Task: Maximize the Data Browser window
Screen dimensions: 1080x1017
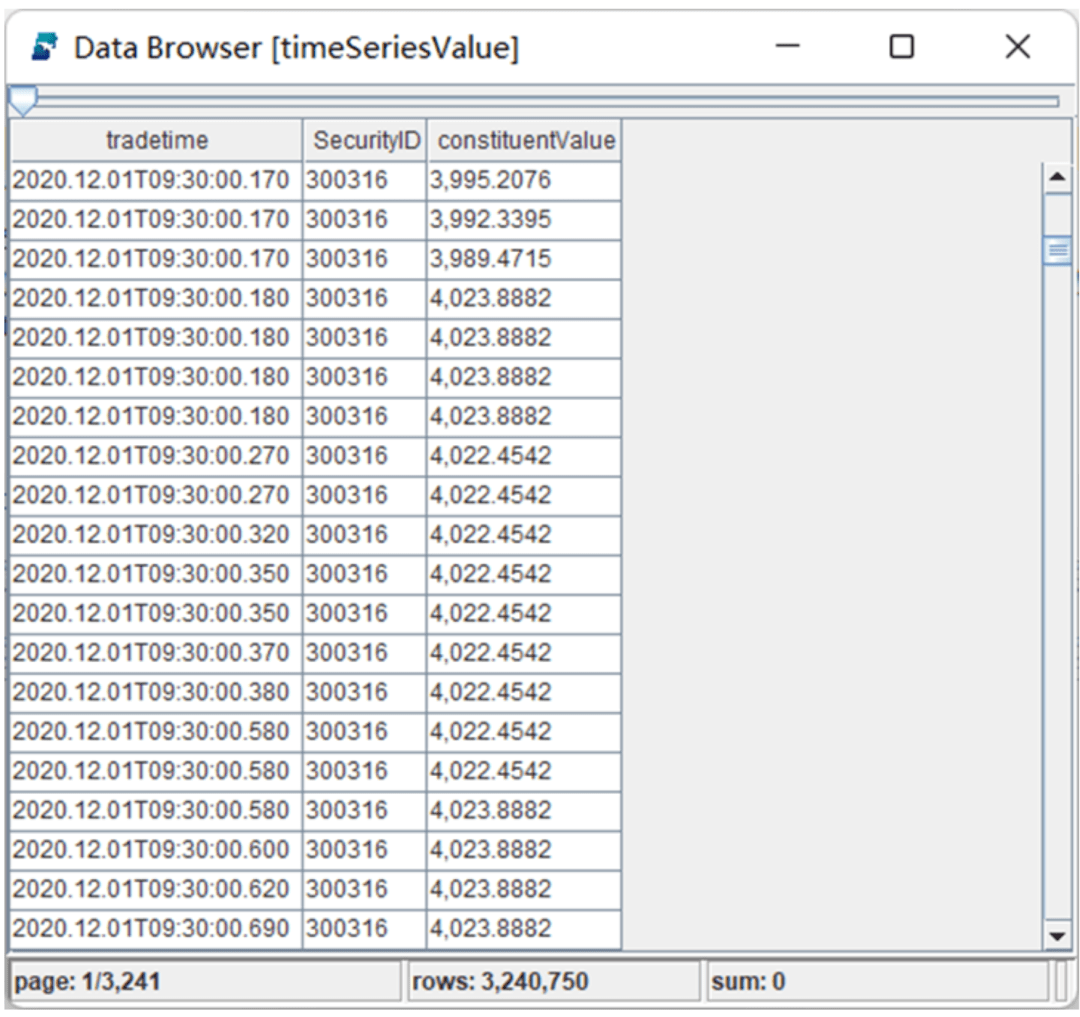Action: [902, 47]
